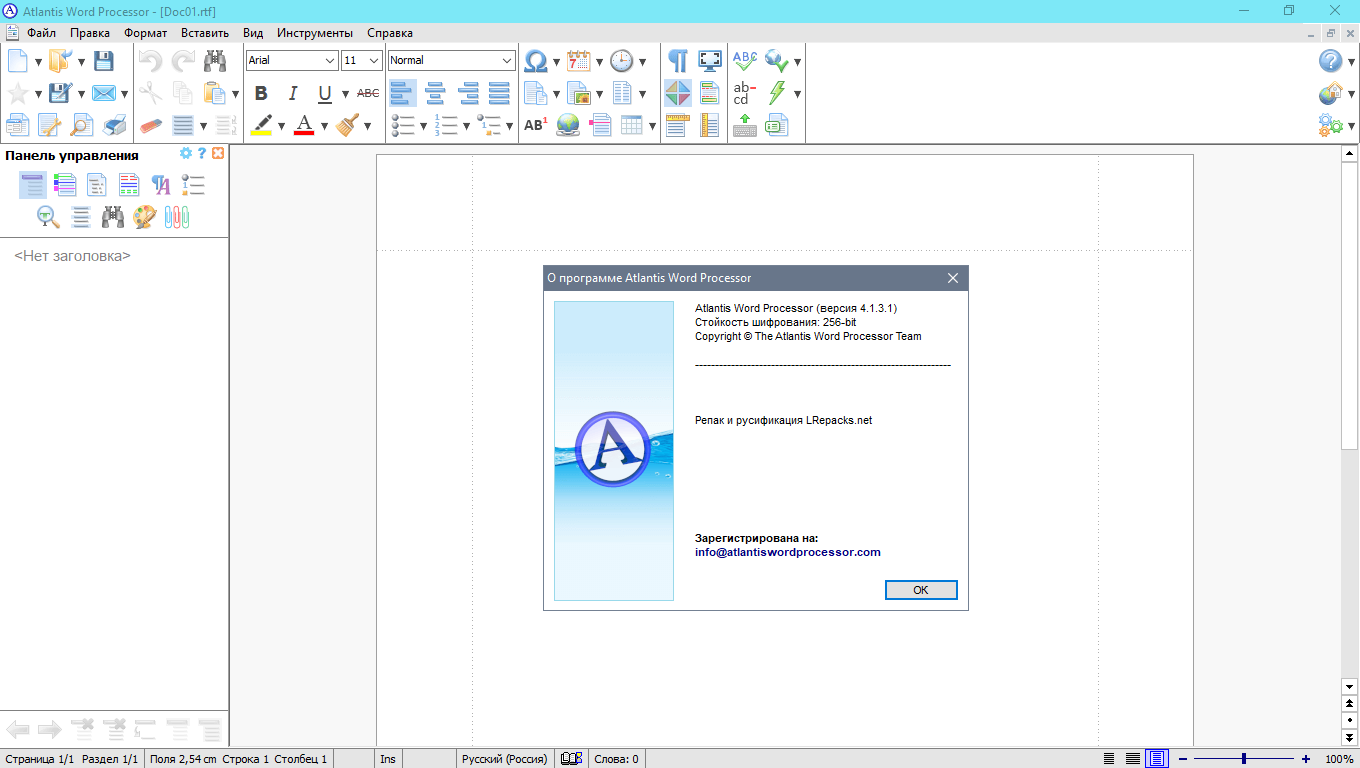Open the Инструменты menu
Screen dimensions: 1360x768
pos(315,33)
